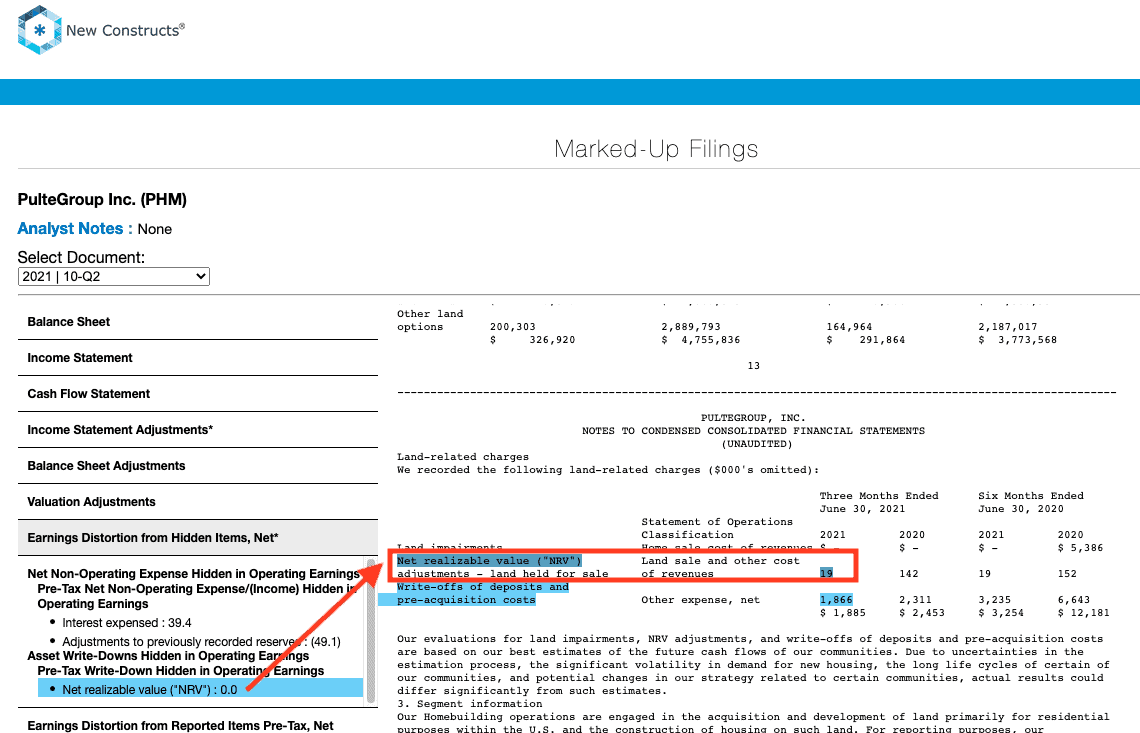1140x733 pixels.
Task: Click the value 164,964 in options row
Action: tap(849, 327)
